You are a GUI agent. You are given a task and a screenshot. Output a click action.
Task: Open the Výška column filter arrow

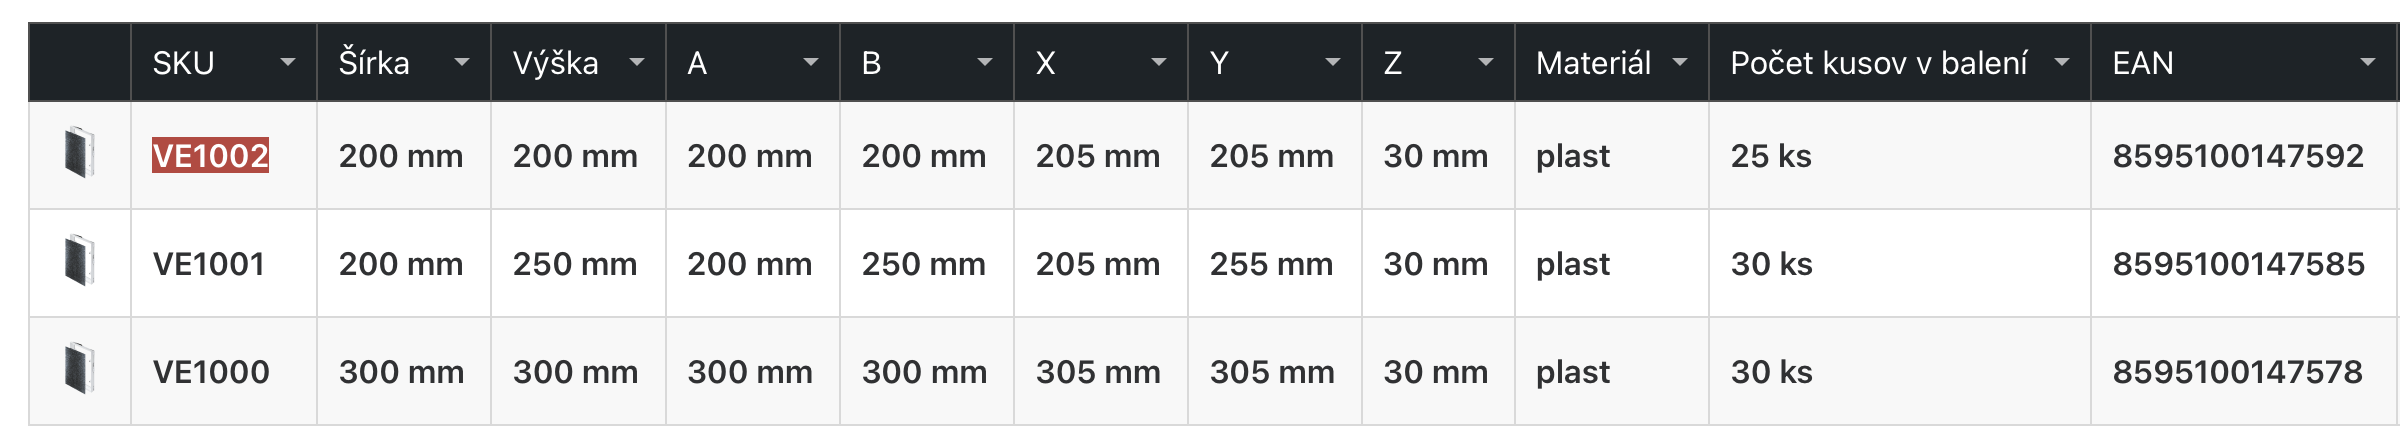(636, 63)
